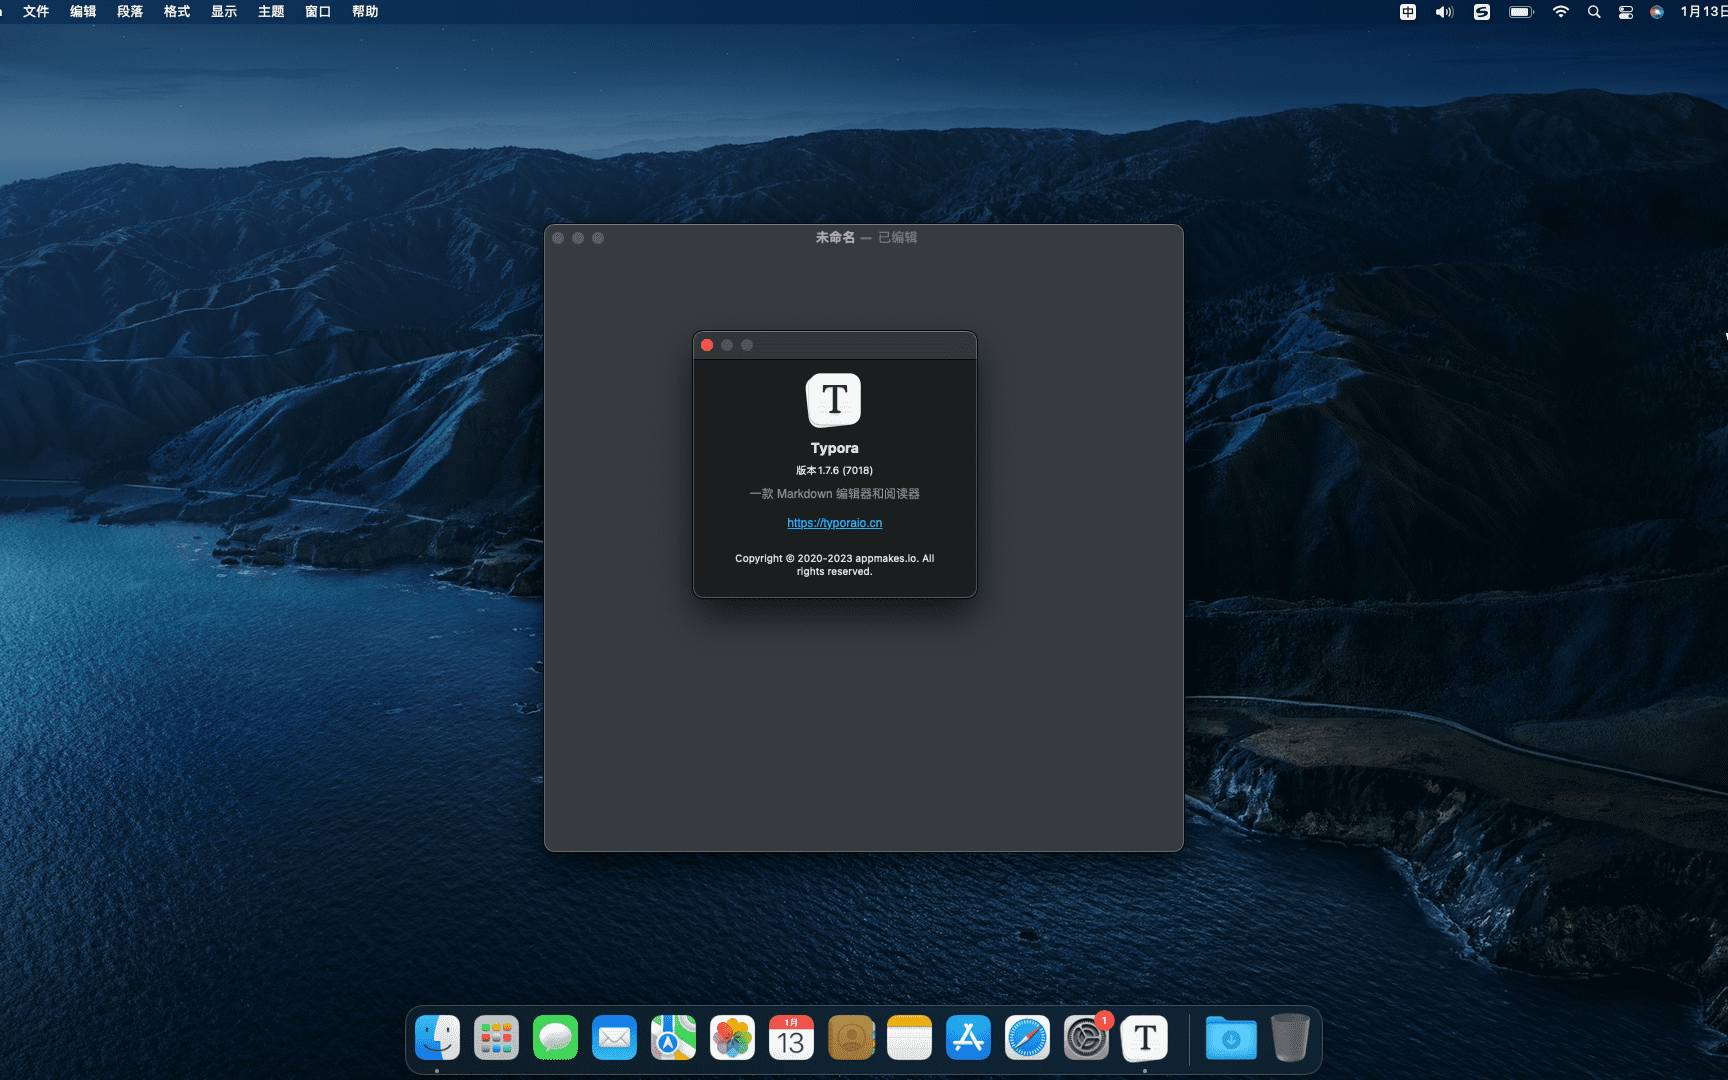Click the Wi-Fi icon in the menu bar
The height and width of the screenshot is (1080, 1728).
1560,12
